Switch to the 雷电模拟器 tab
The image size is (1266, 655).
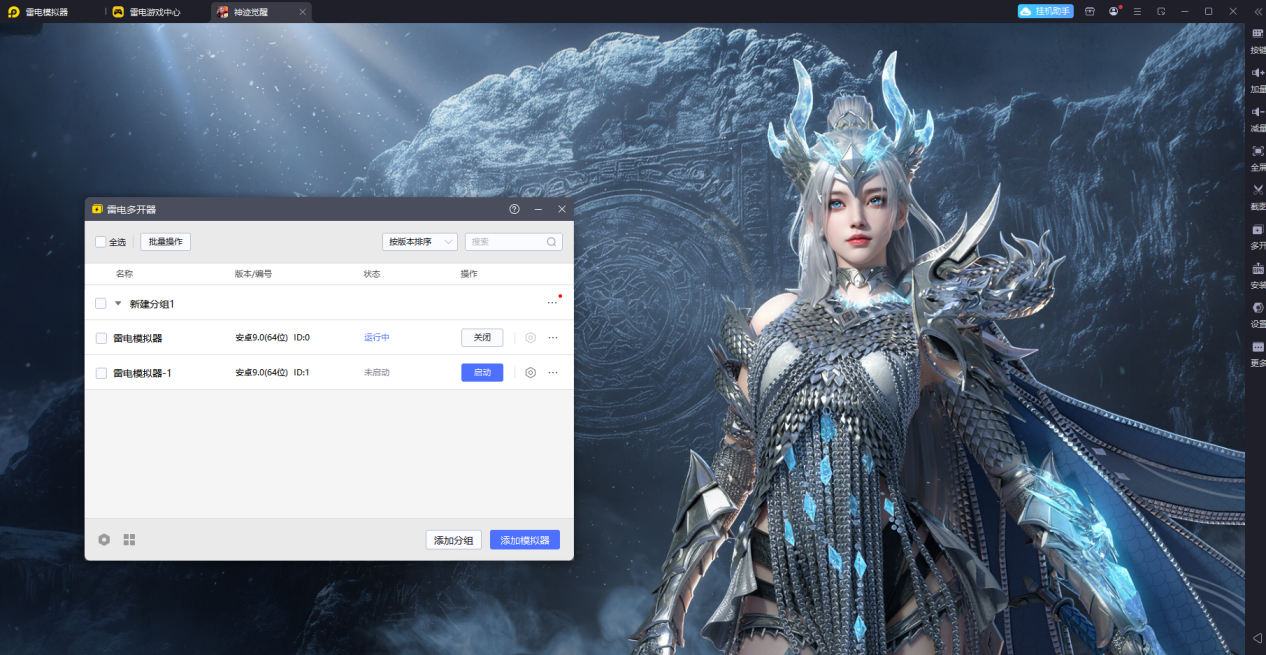coord(46,12)
